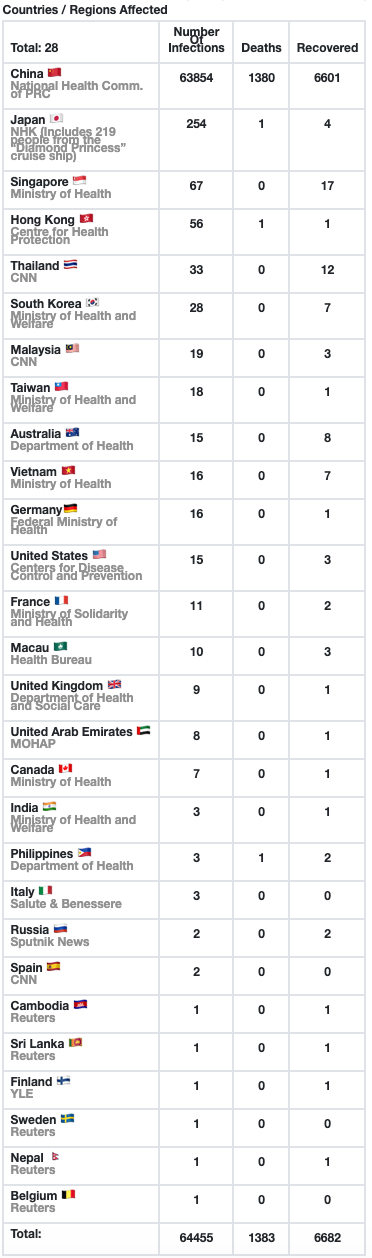372x1258 pixels.
Task: Open National Health Comm. of PRC source
Action: tap(76, 91)
